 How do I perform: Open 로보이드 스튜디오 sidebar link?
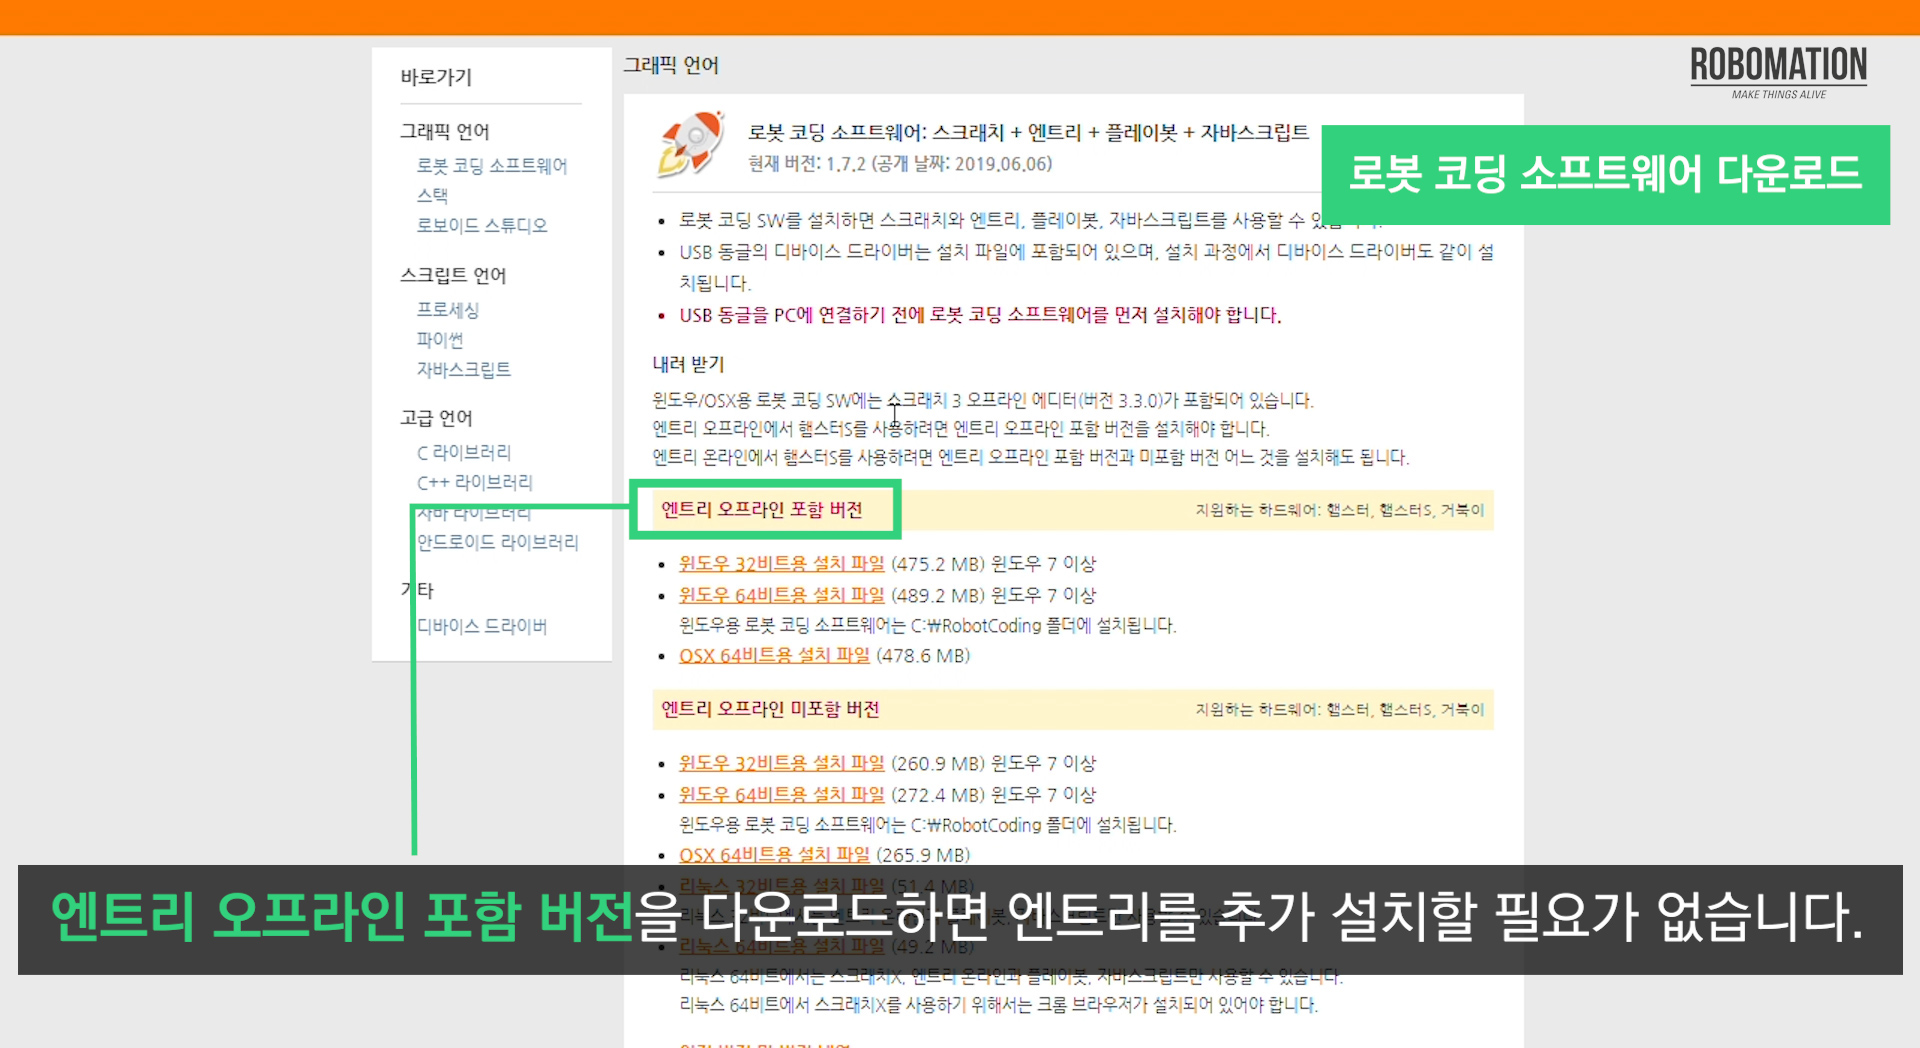tap(482, 226)
